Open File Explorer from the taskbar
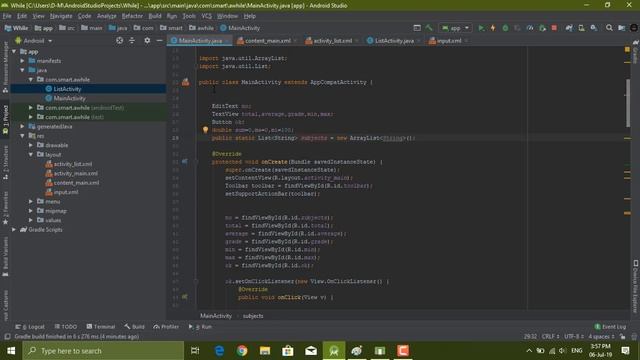The image size is (640, 360). [x=265, y=351]
